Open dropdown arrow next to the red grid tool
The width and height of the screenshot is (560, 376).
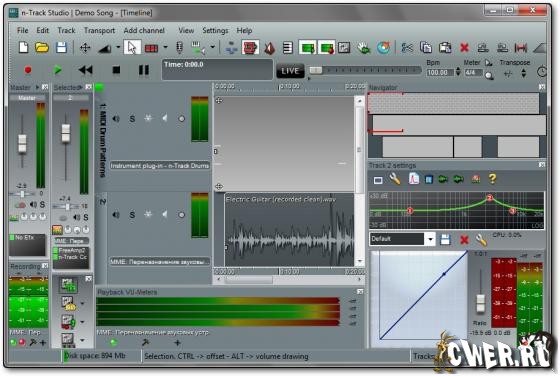(165, 47)
